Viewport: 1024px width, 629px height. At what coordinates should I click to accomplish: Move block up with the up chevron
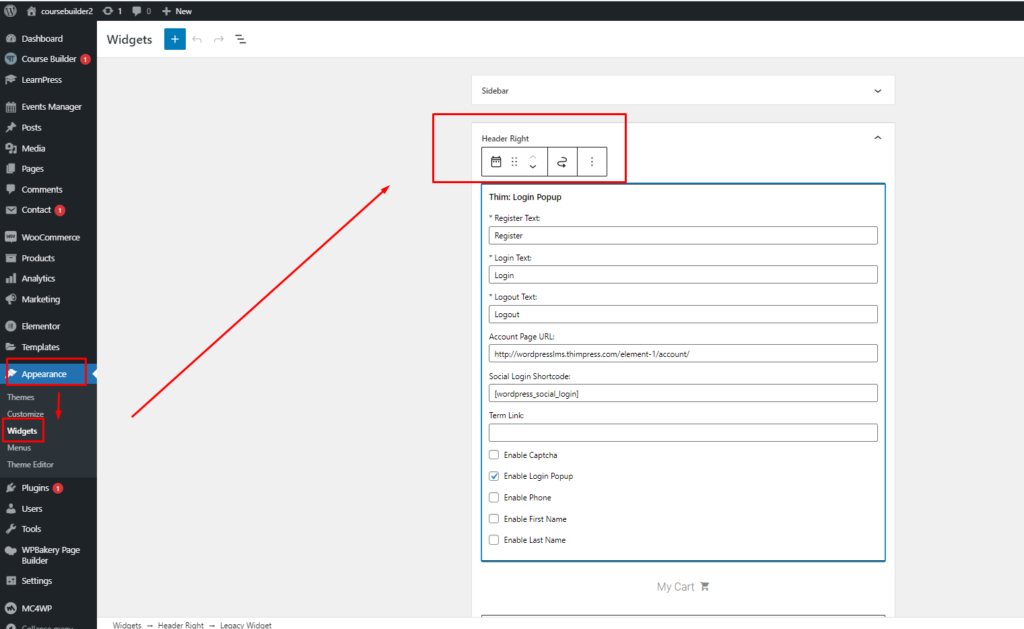point(533,157)
